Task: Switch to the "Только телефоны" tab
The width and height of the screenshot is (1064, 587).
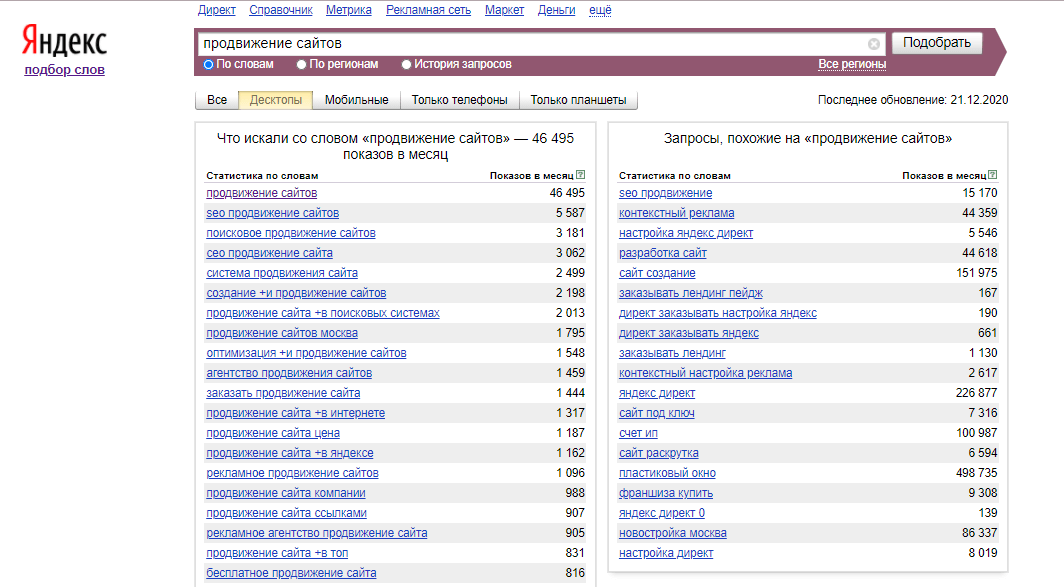Action: (459, 100)
